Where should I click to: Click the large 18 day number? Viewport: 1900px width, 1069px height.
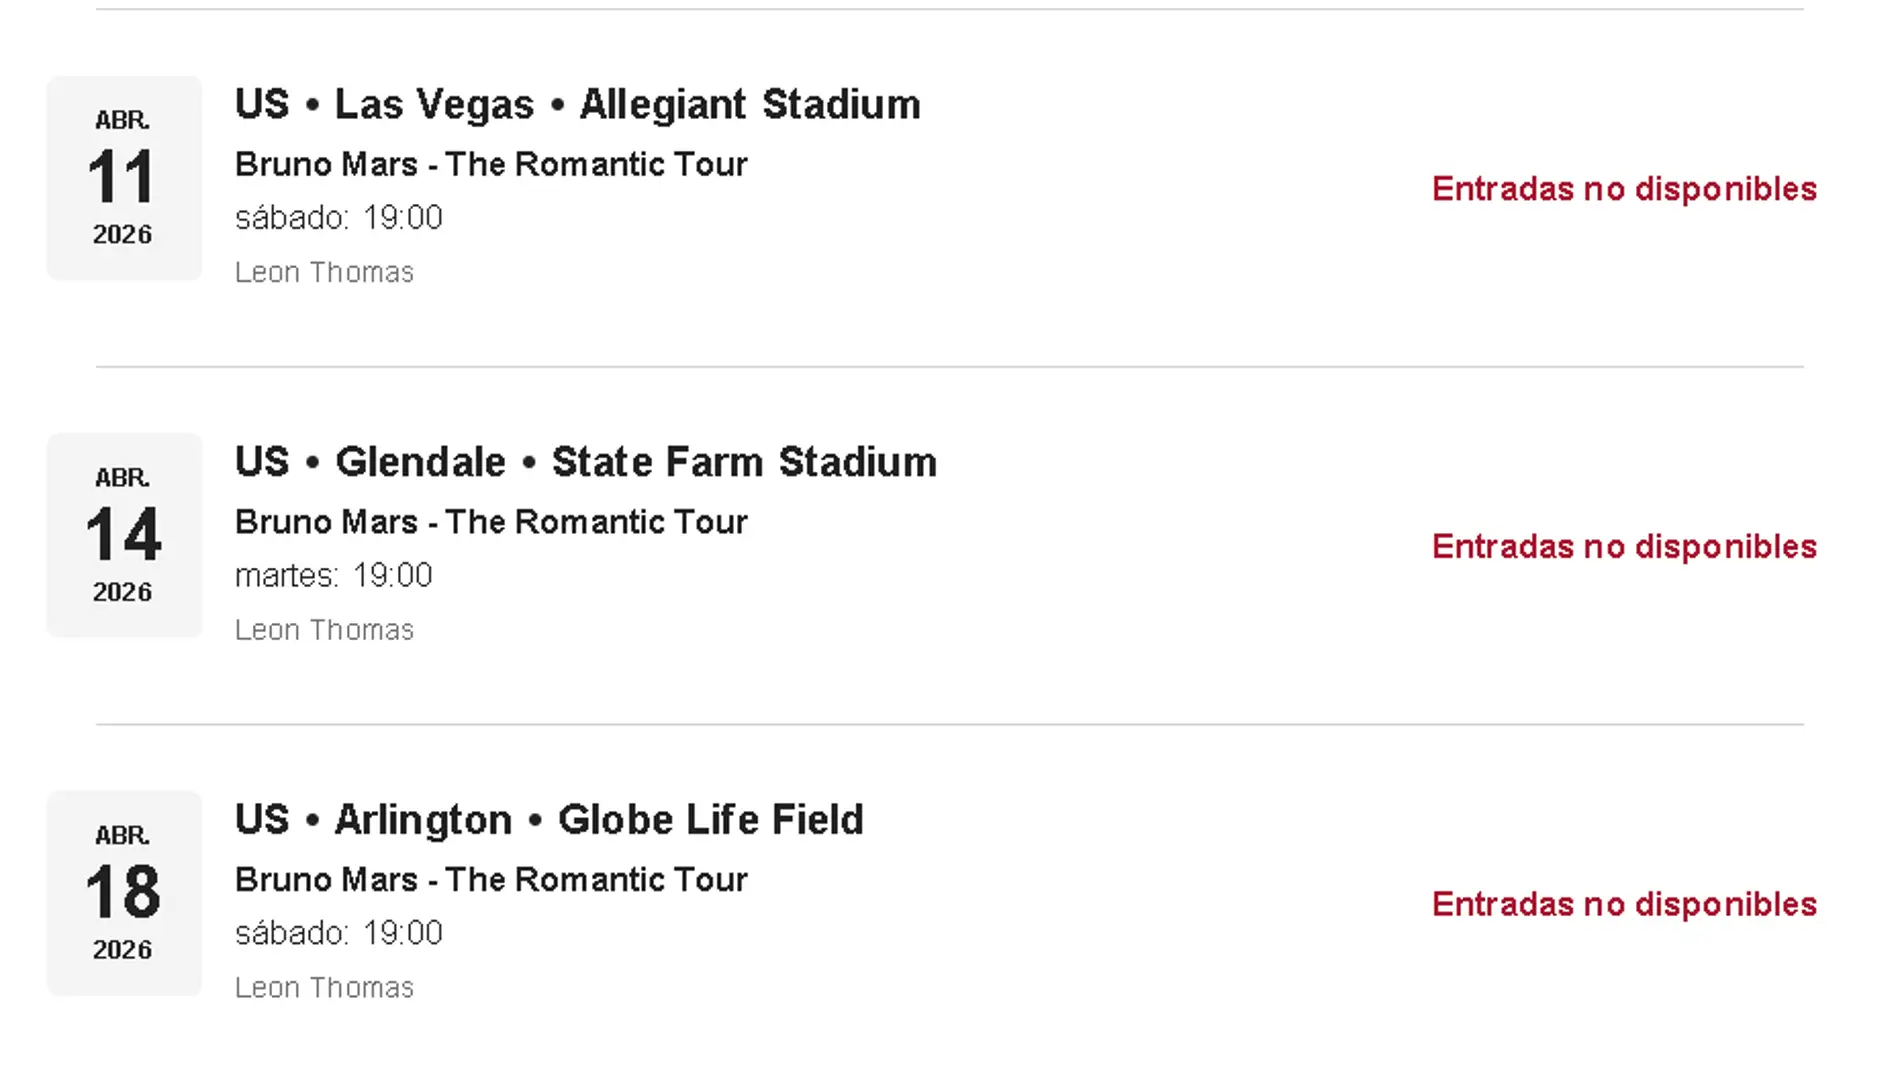(123, 892)
